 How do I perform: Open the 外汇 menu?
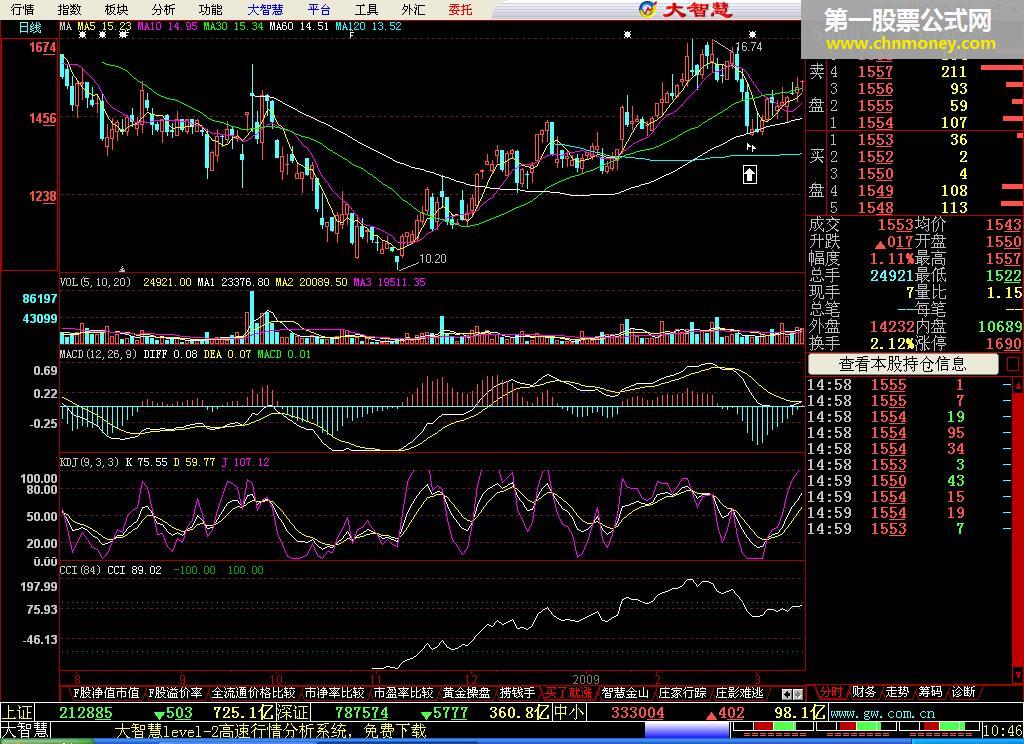413,10
